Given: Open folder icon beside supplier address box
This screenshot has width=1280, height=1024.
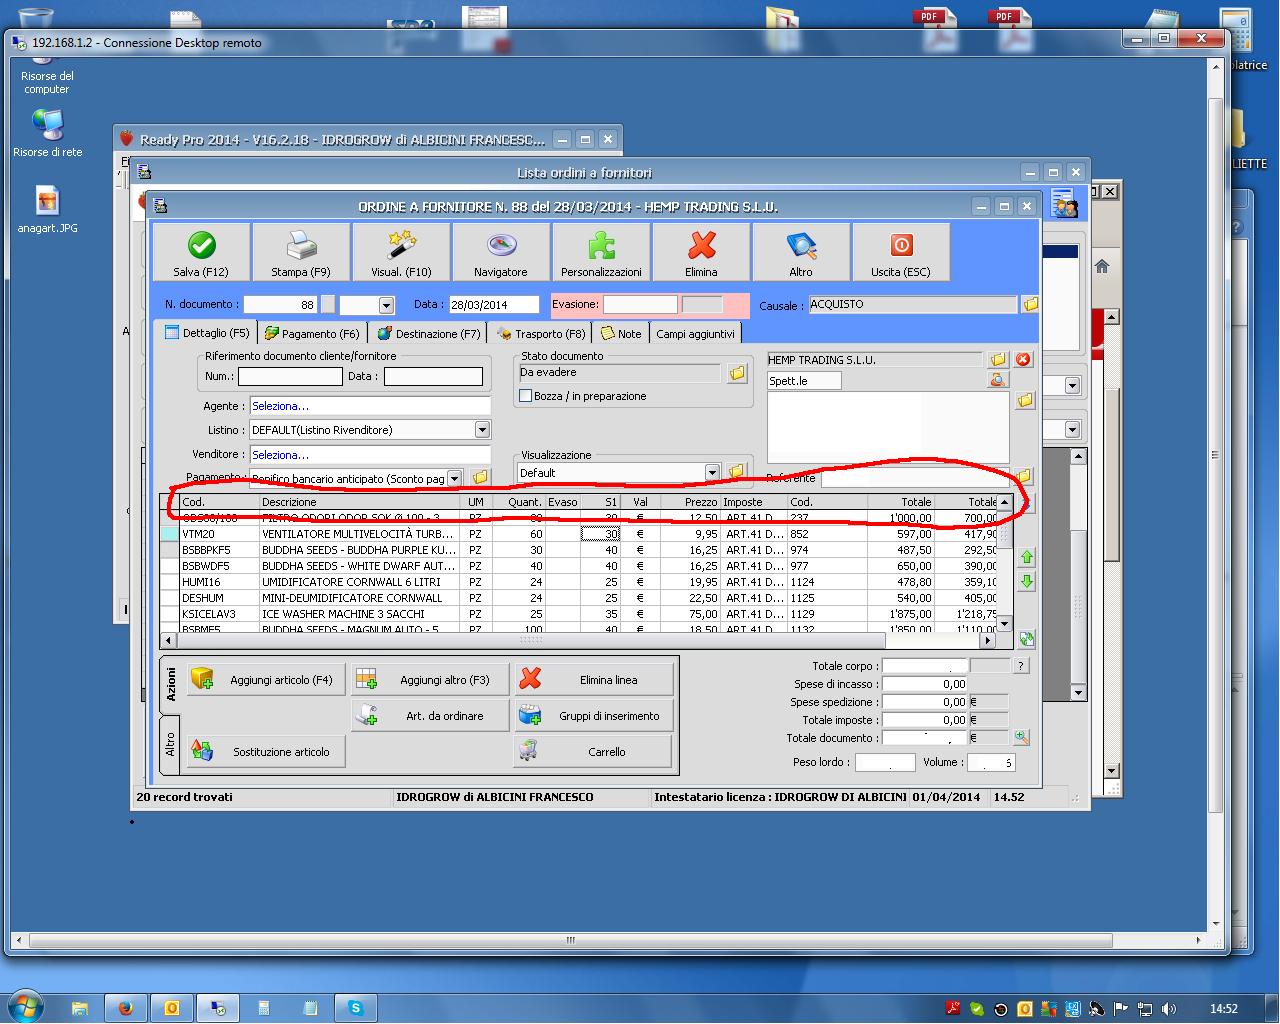Looking at the screenshot, I should (1025, 401).
